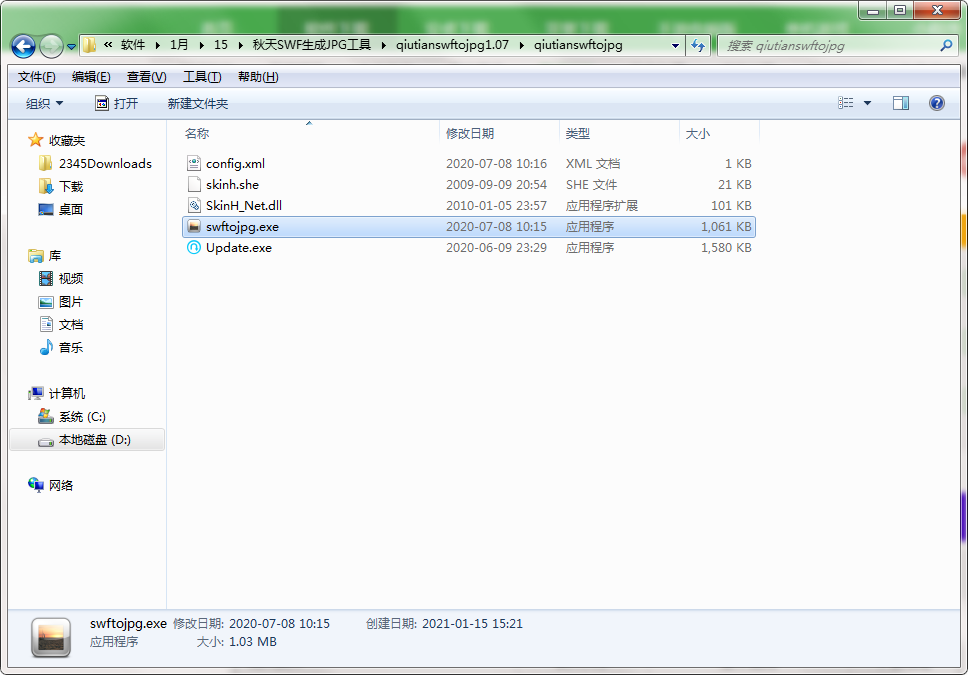Go back with the blue Back arrow
This screenshot has width=968, height=675.
(23, 46)
